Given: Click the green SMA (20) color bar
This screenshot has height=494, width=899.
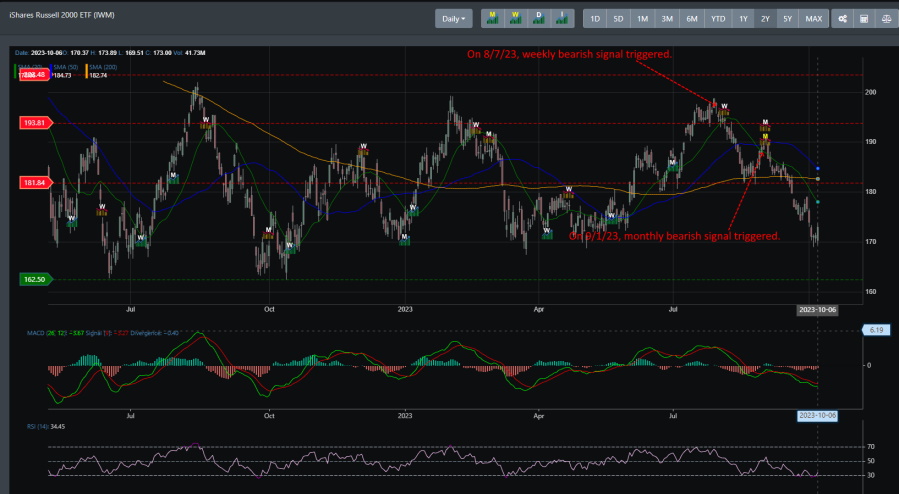Looking at the screenshot, I should [x=15, y=71].
